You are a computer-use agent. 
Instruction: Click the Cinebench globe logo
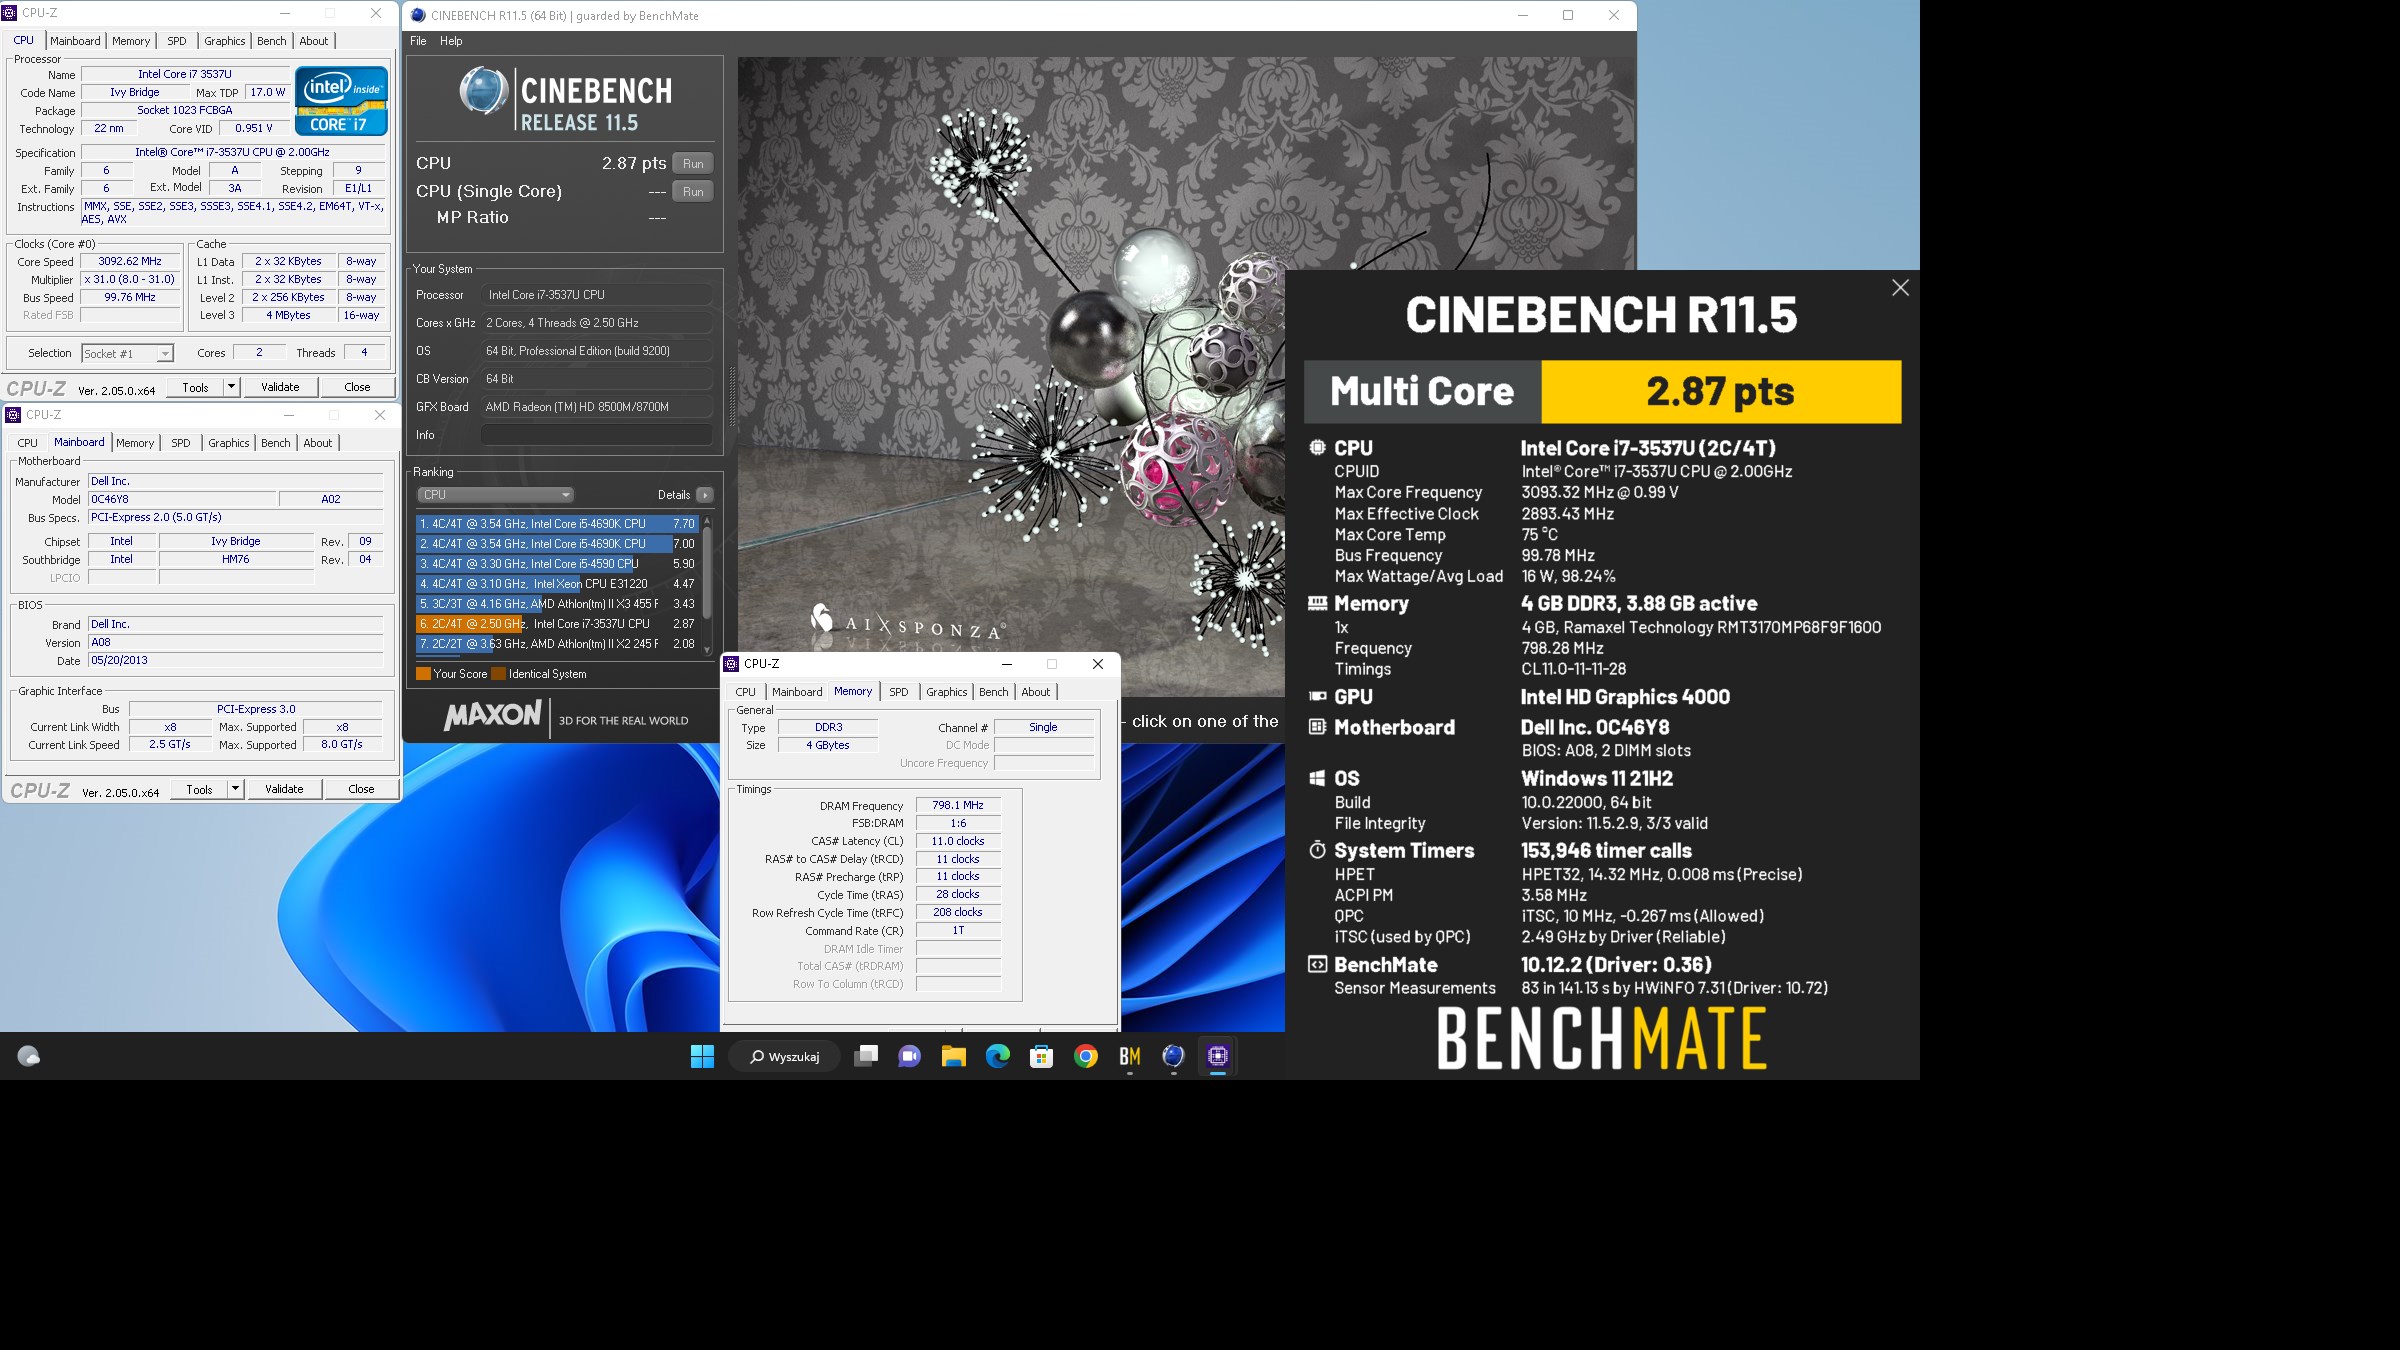pos(484,91)
